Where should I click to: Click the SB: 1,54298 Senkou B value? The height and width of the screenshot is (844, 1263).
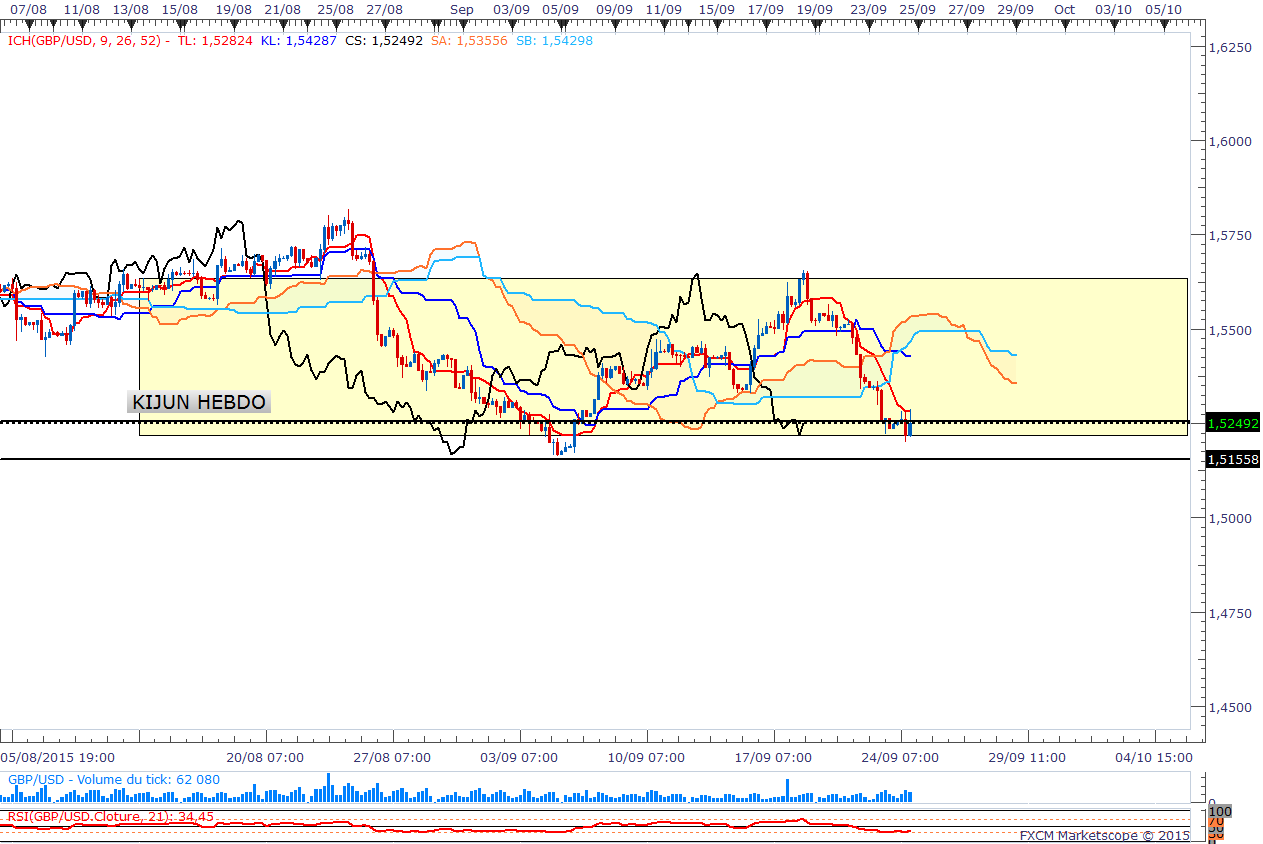(x=553, y=41)
